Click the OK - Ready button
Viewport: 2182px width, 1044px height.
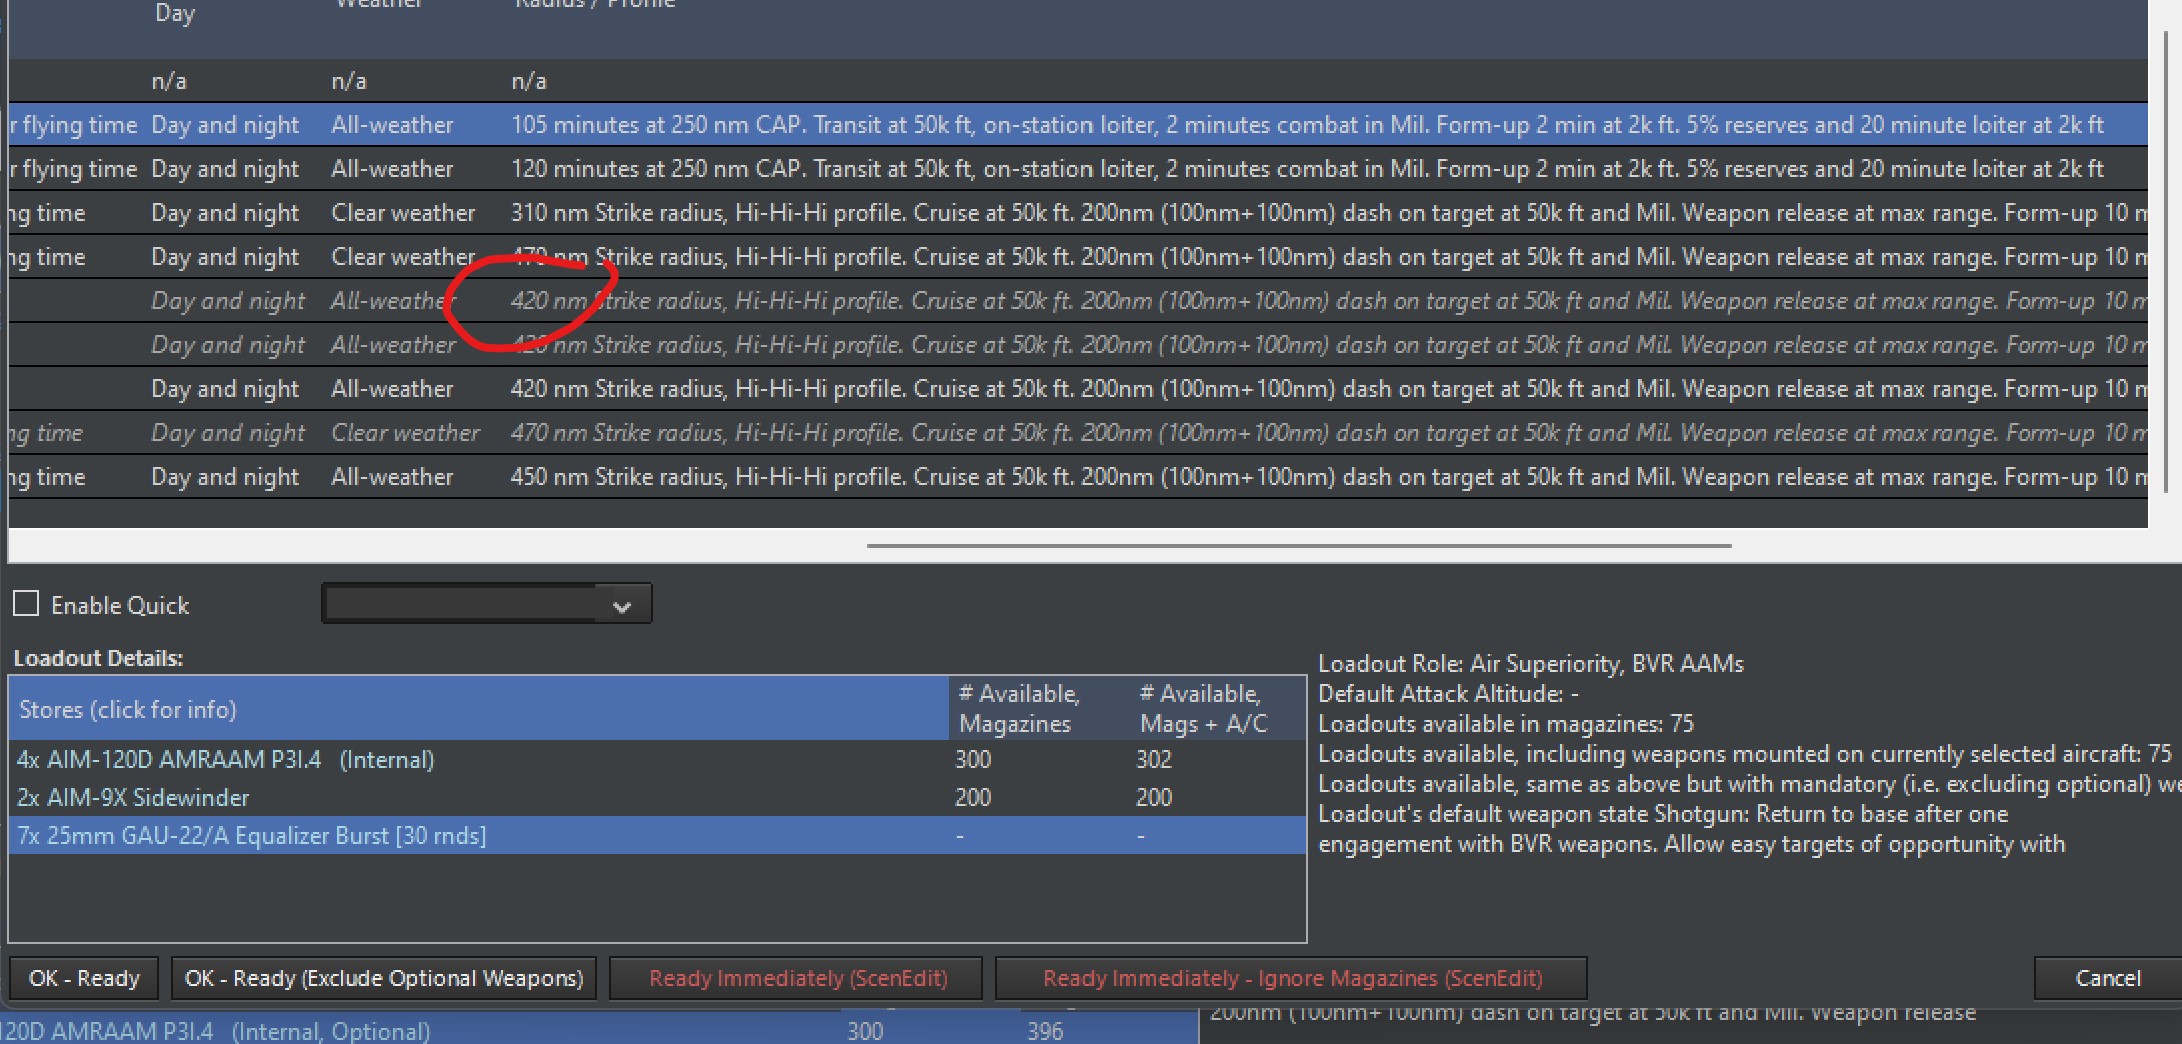[84, 978]
